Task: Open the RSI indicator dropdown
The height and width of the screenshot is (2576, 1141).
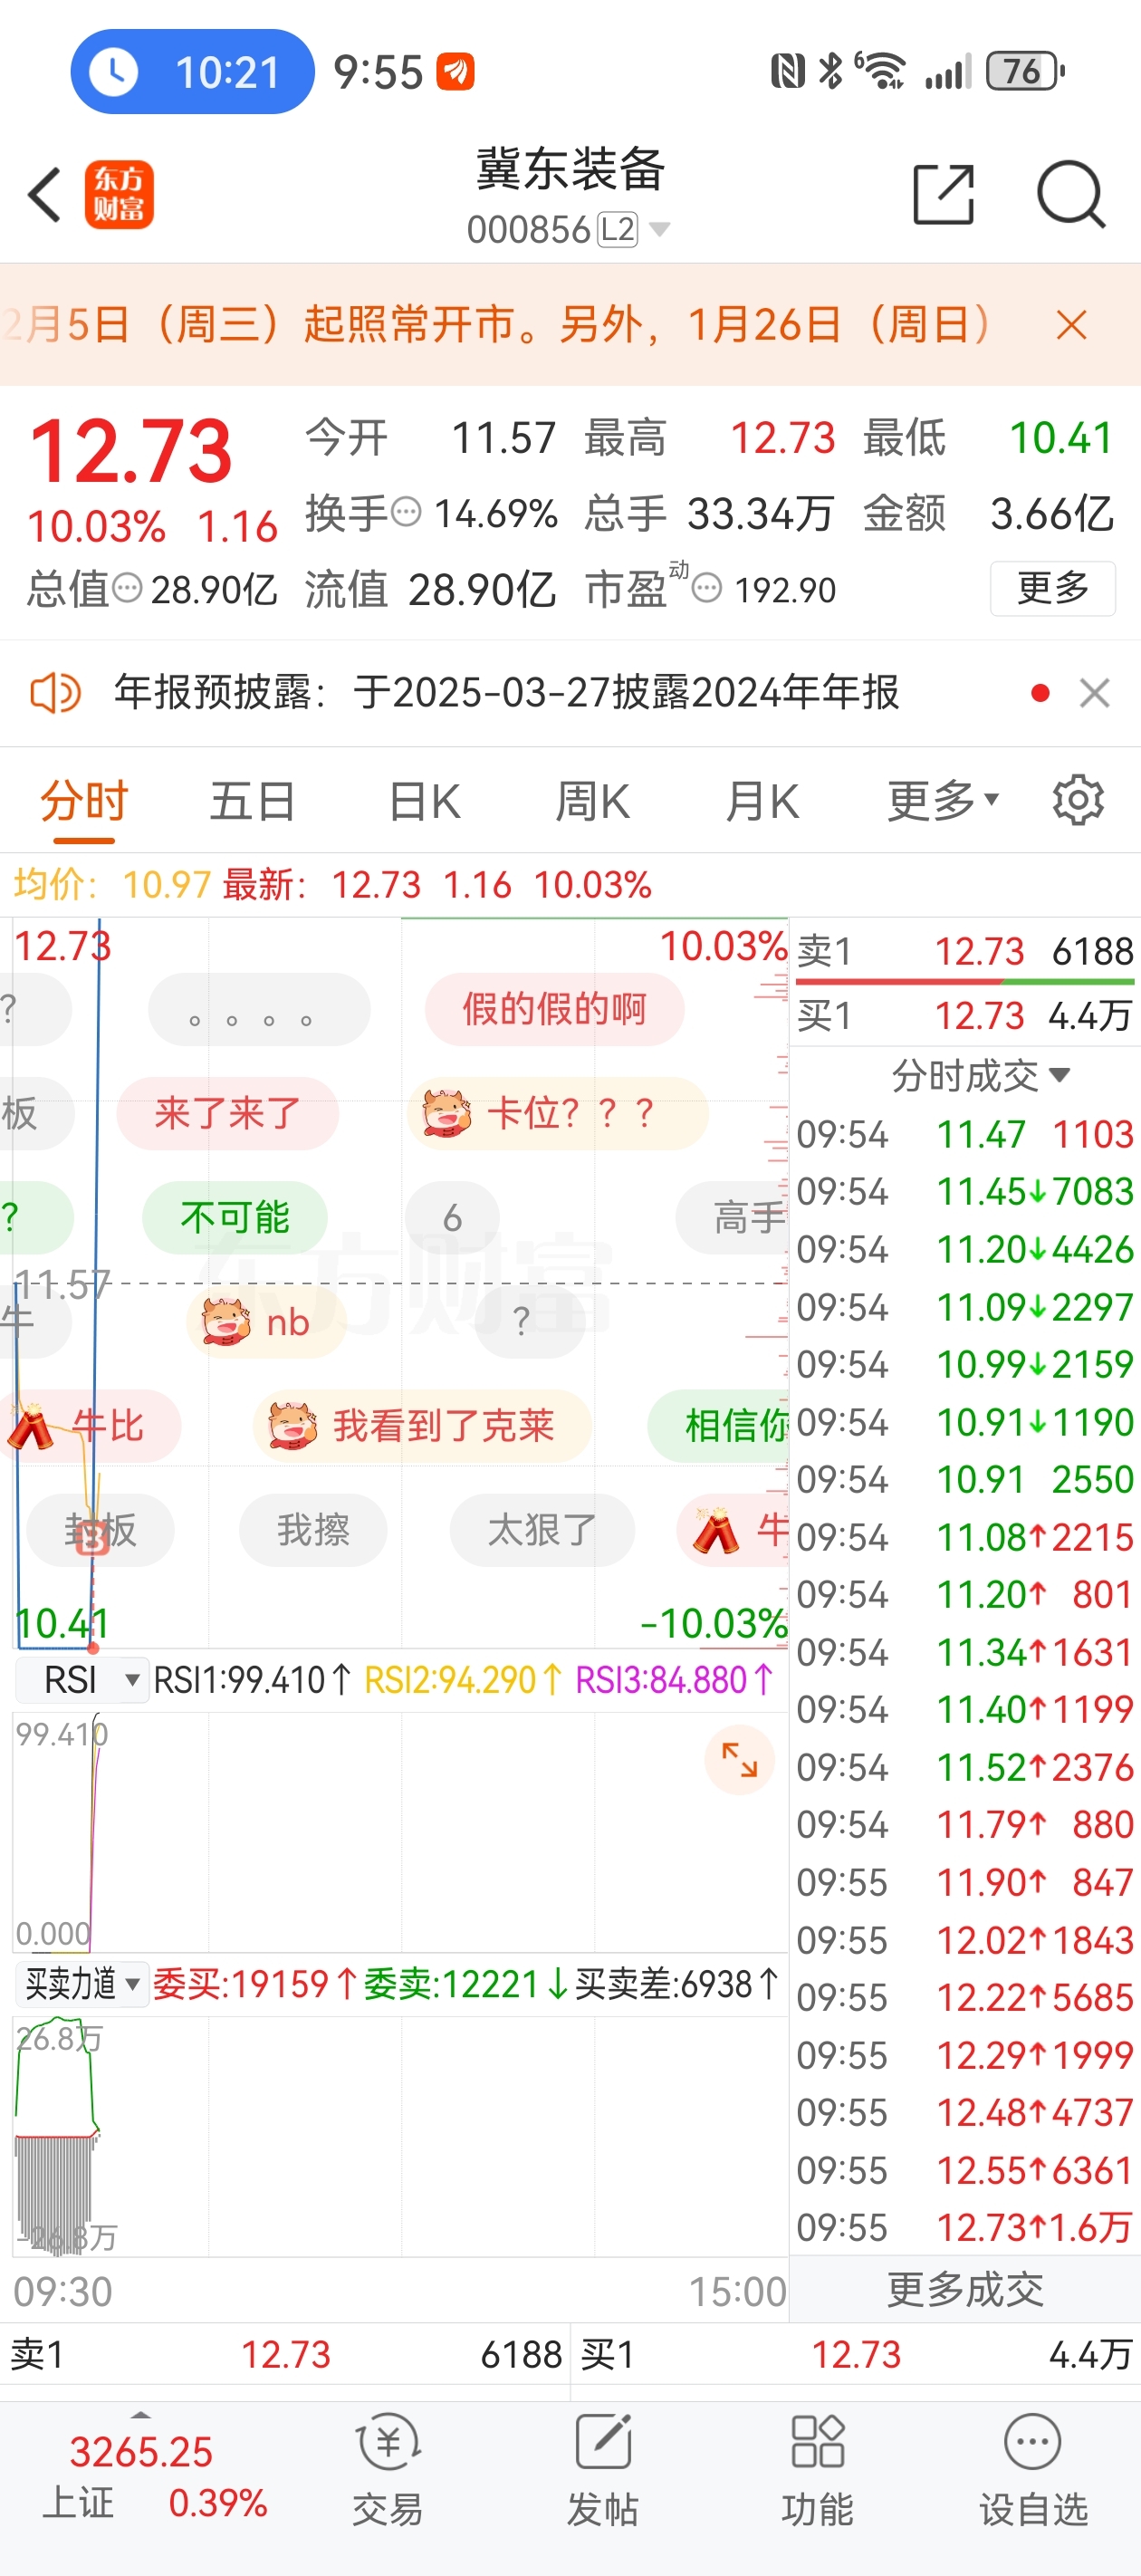Action: click(x=82, y=1680)
